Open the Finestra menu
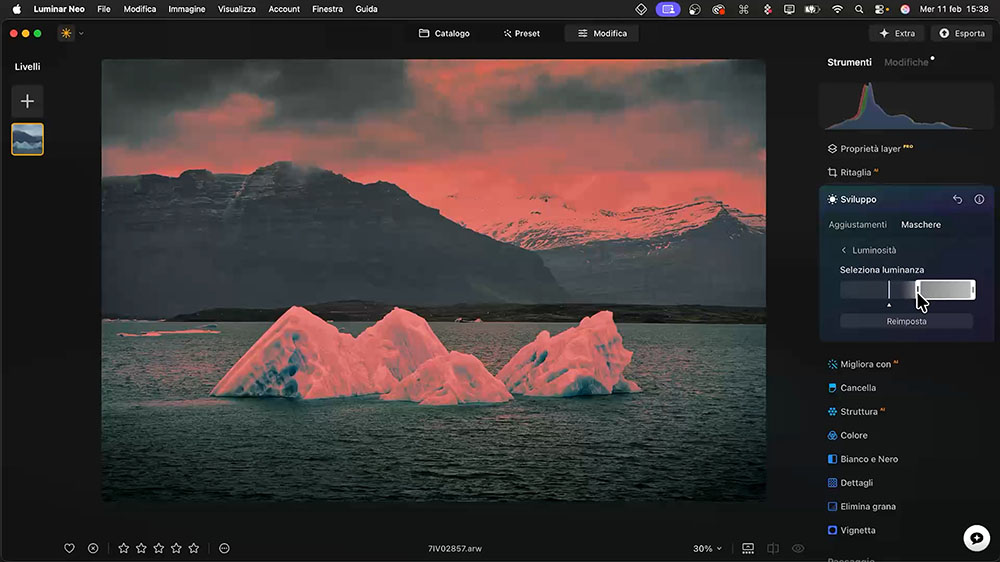The image size is (1000, 562). click(x=327, y=9)
